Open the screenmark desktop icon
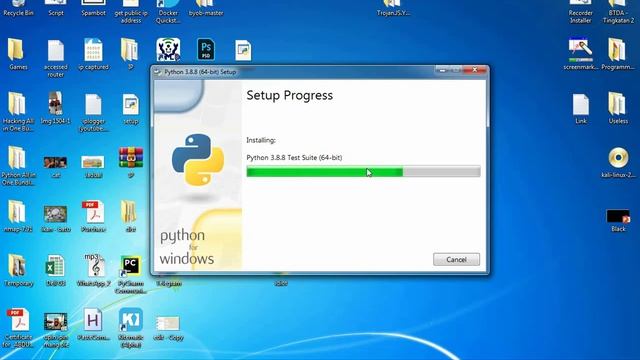The width and height of the screenshot is (640, 360). pyautogui.click(x=580, y=54)
